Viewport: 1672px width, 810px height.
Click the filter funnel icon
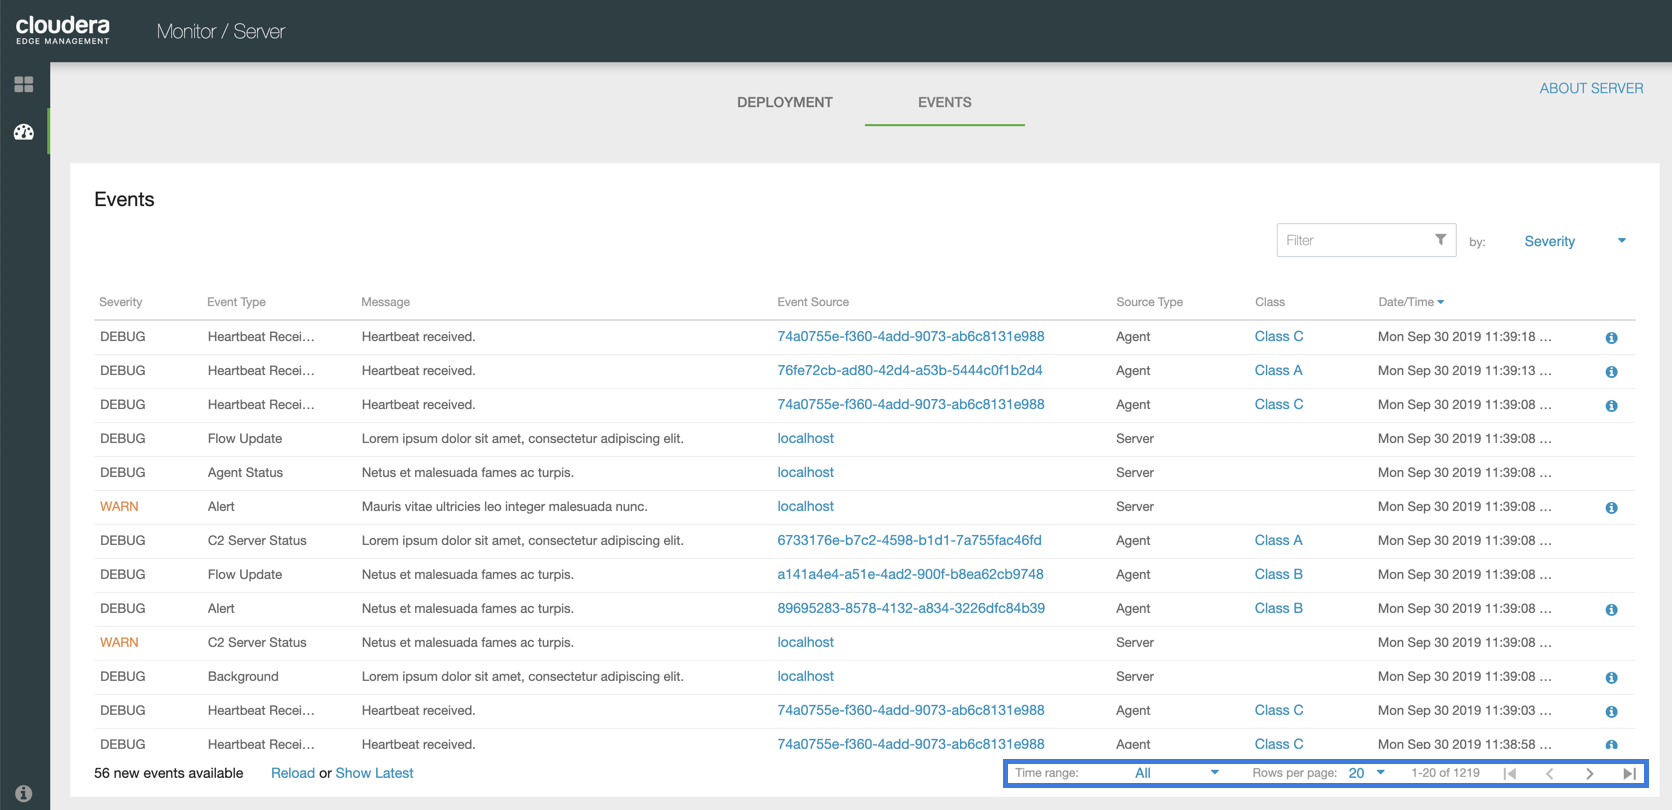click(1440, 240)
